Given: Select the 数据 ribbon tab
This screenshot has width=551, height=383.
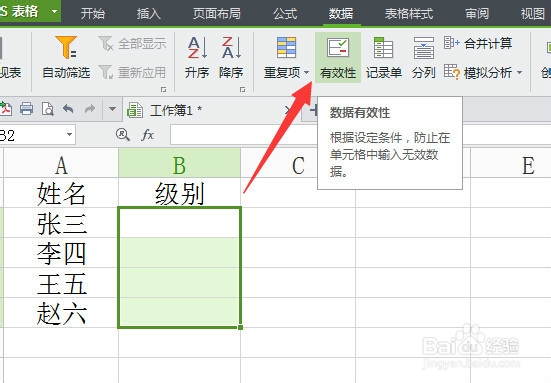Looking at the screenshot, I should (341, 14).
